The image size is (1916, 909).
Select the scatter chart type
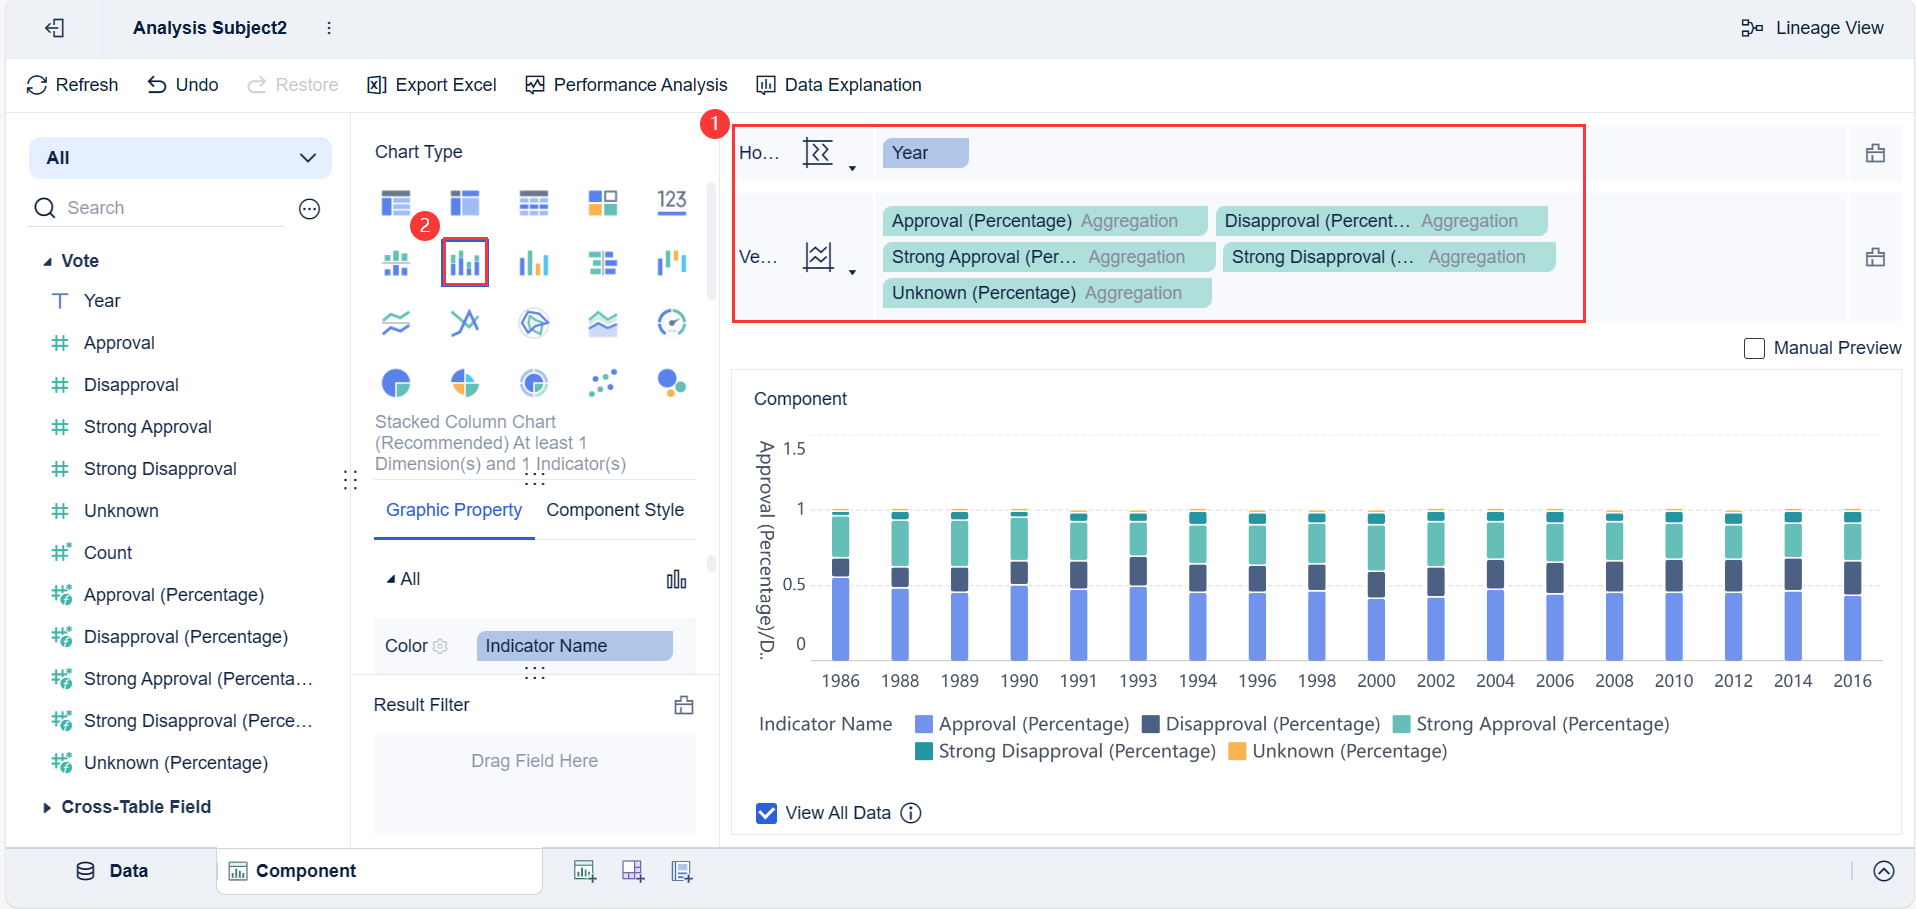pos(603,383)
